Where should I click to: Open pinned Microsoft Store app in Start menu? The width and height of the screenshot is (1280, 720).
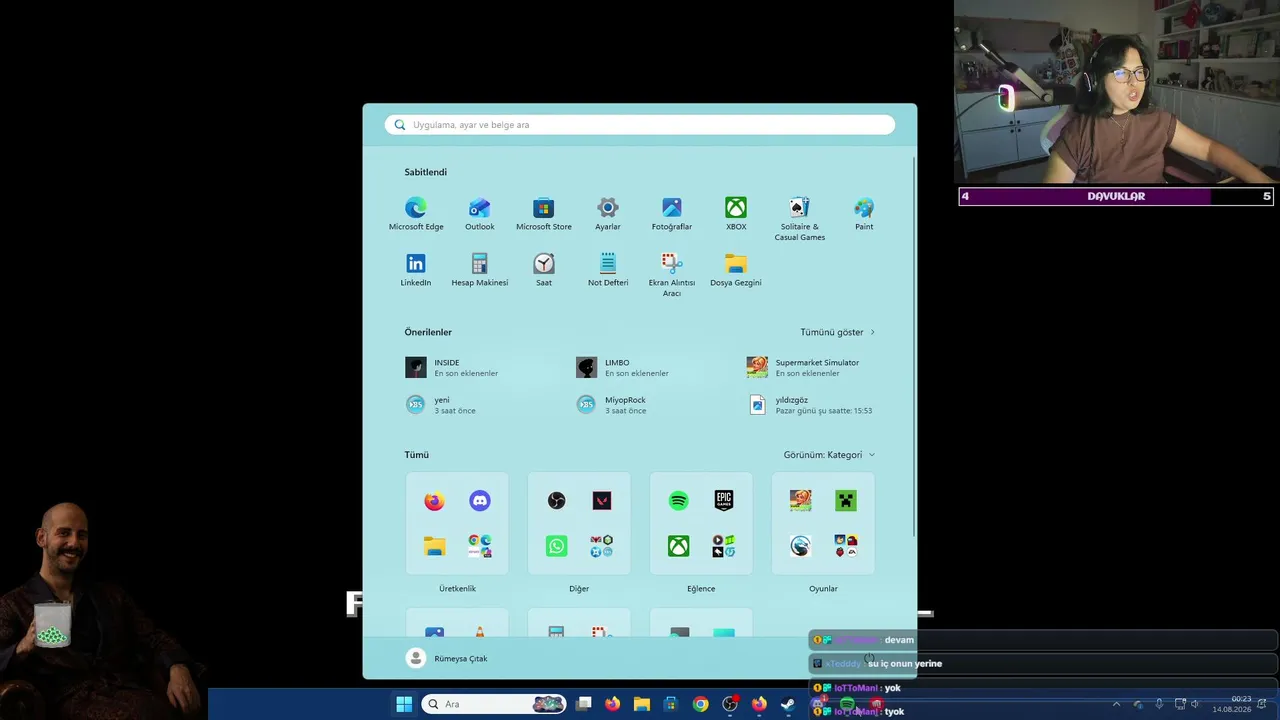click(x=544, y=214)
